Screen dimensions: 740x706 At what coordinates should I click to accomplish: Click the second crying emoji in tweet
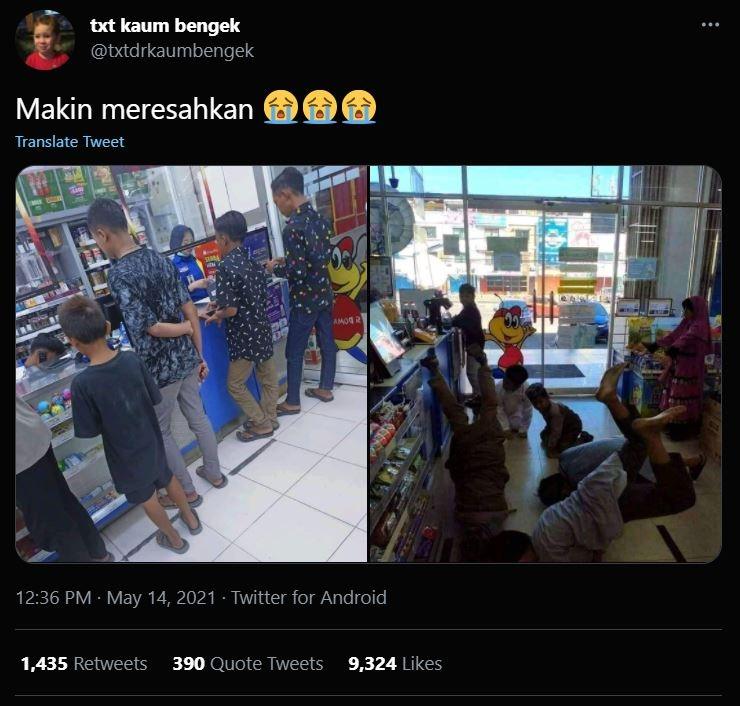[320, 107]
